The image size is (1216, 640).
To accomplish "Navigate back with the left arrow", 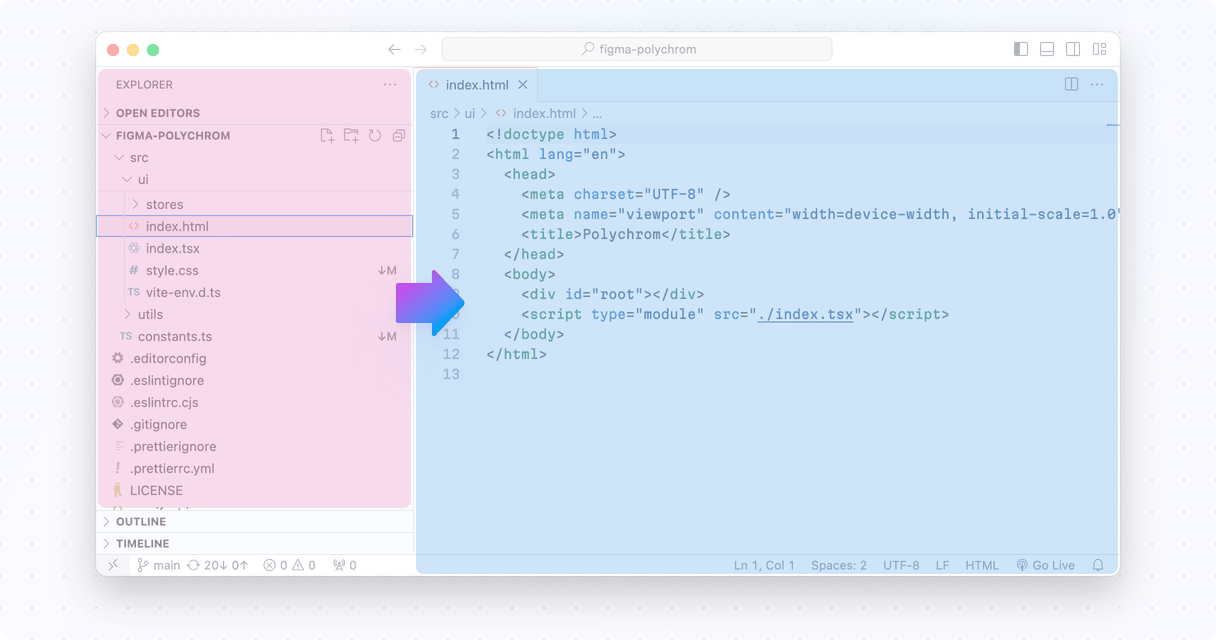I will [x=394, y=50].
